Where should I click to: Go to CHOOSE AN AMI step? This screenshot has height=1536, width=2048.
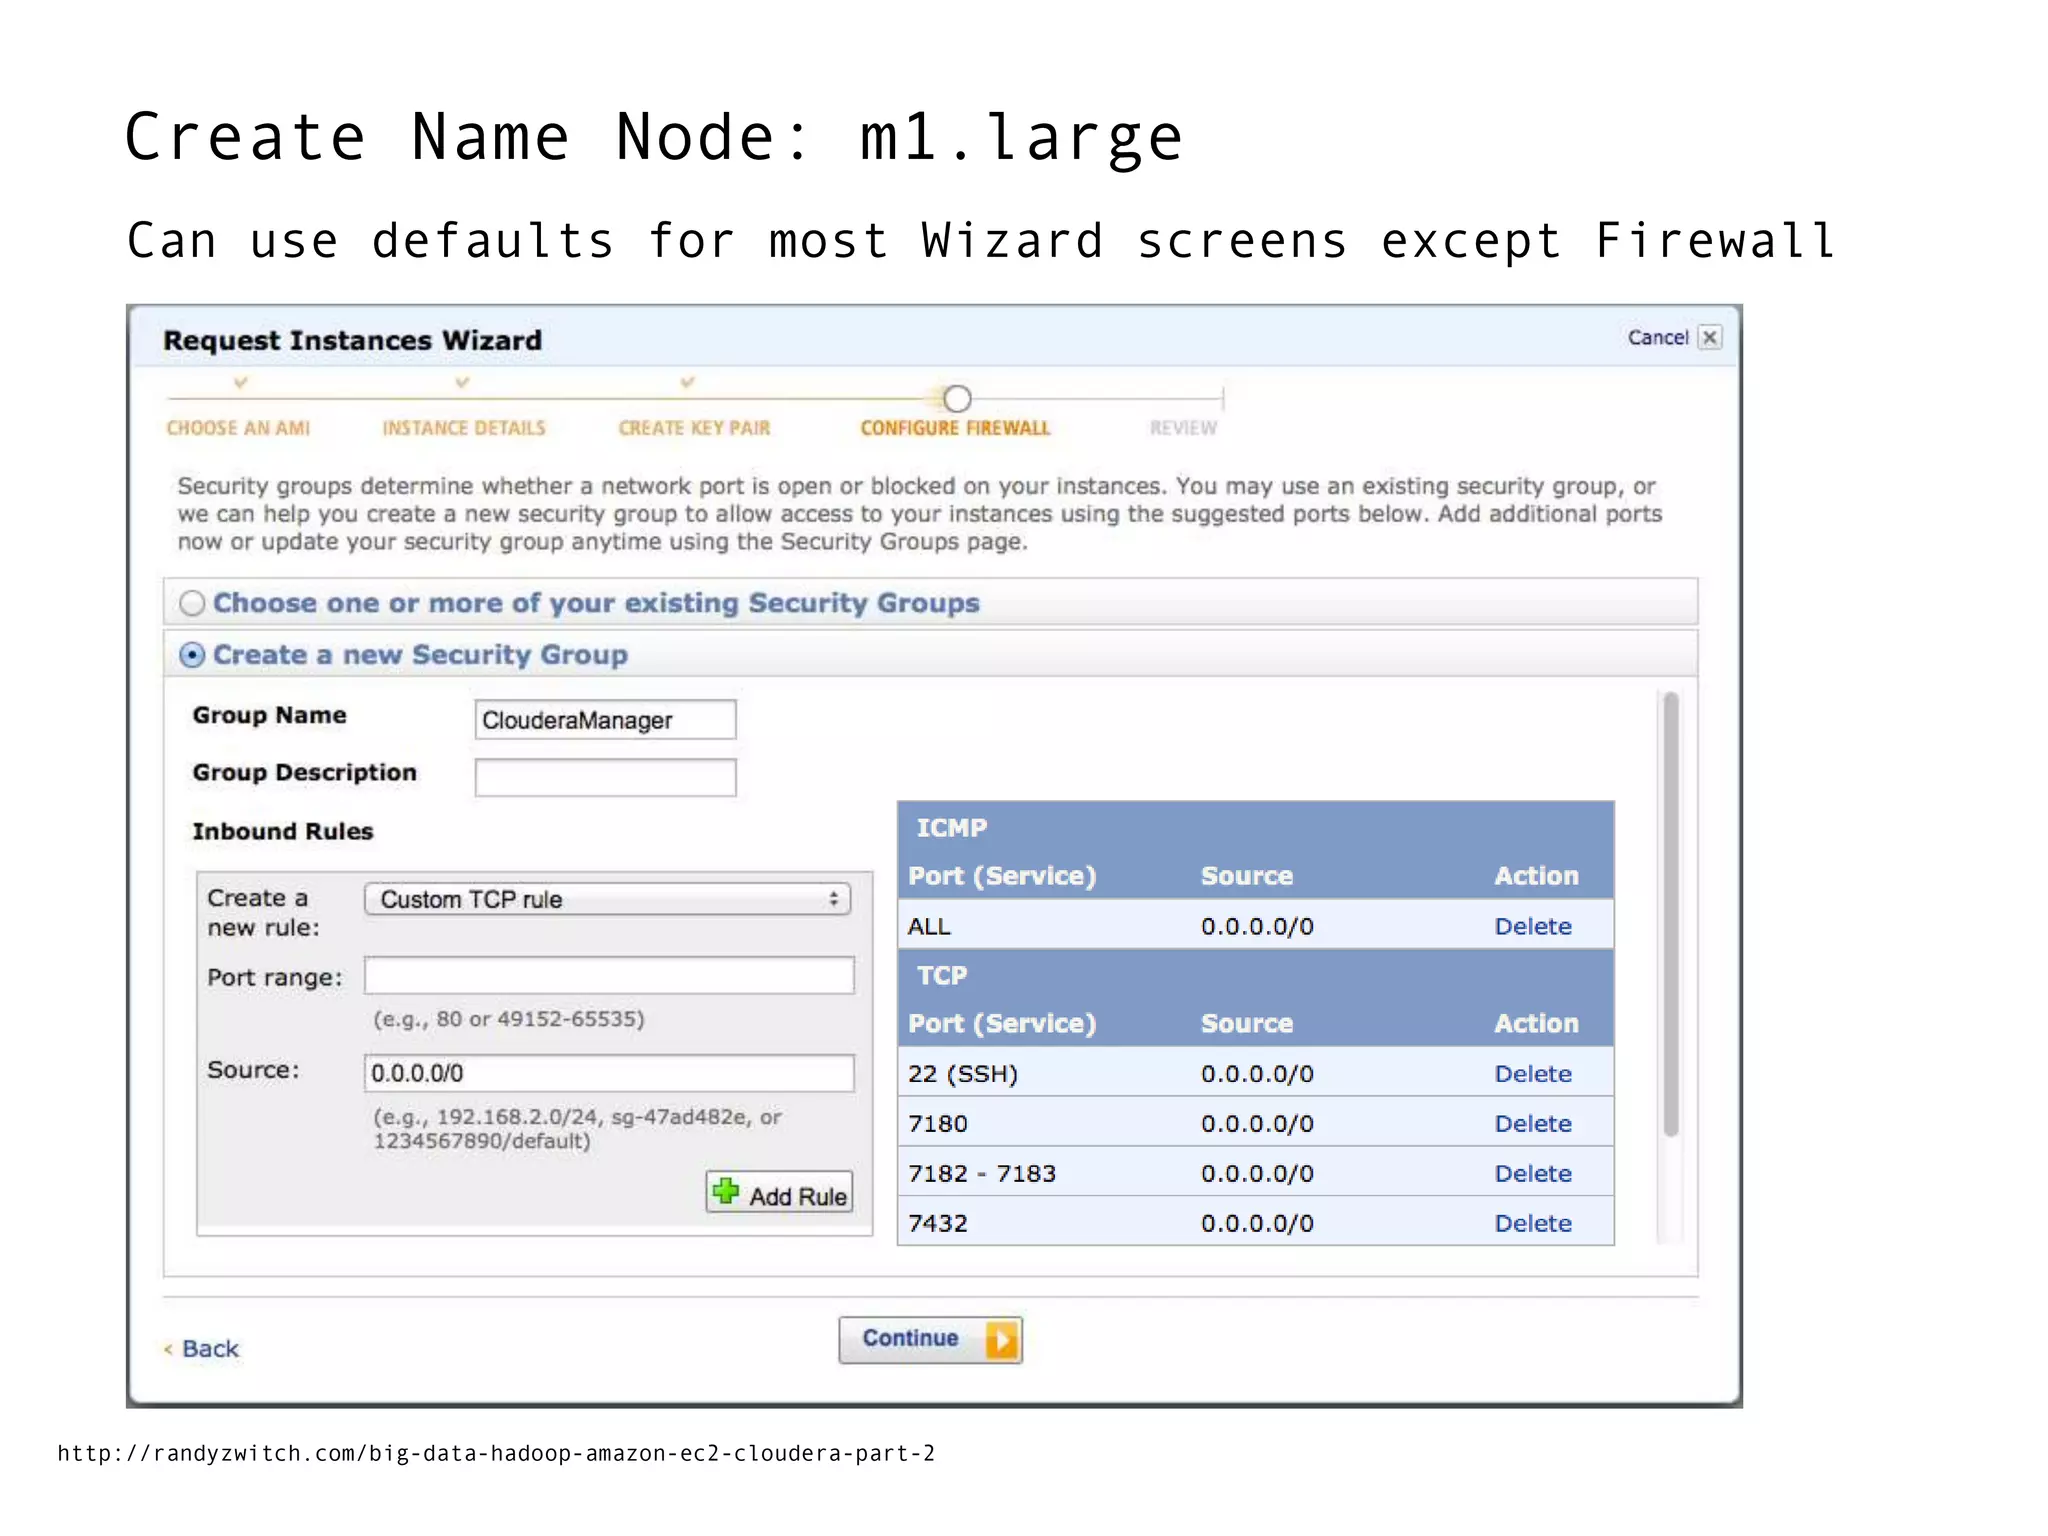pos(238,428)
